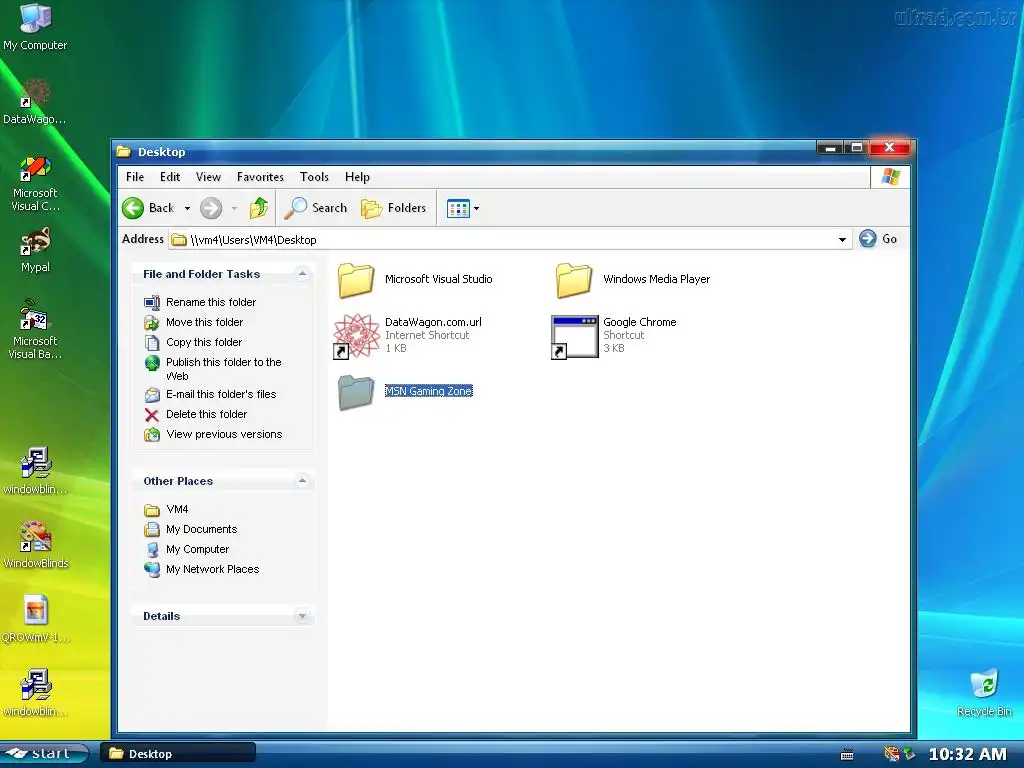1024x768 pixels.
Task: Click the taskbar clock
Action: coord(967,754)
